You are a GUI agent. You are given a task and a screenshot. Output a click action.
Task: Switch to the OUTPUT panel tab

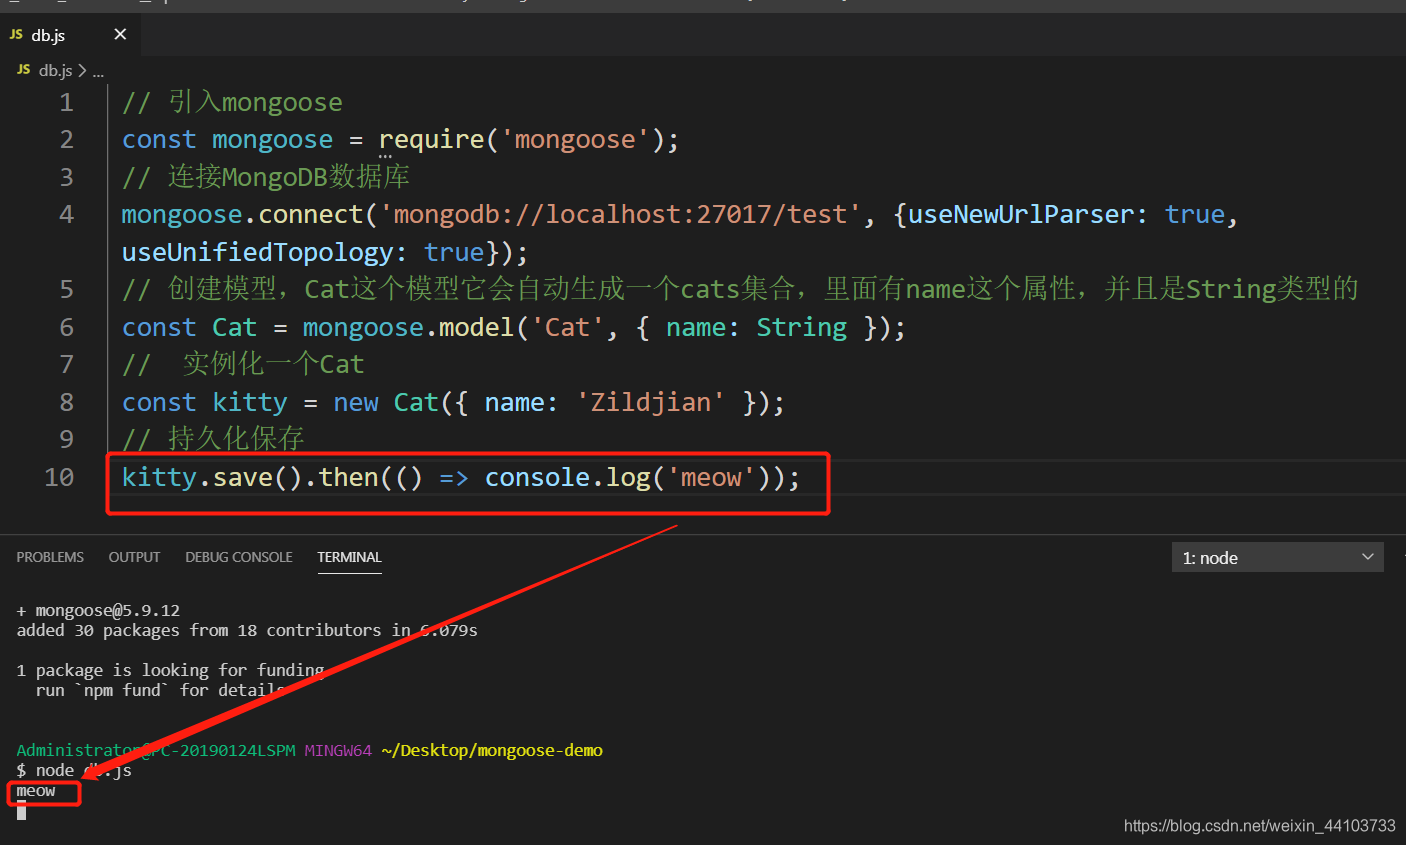click(x=134, y=557)
